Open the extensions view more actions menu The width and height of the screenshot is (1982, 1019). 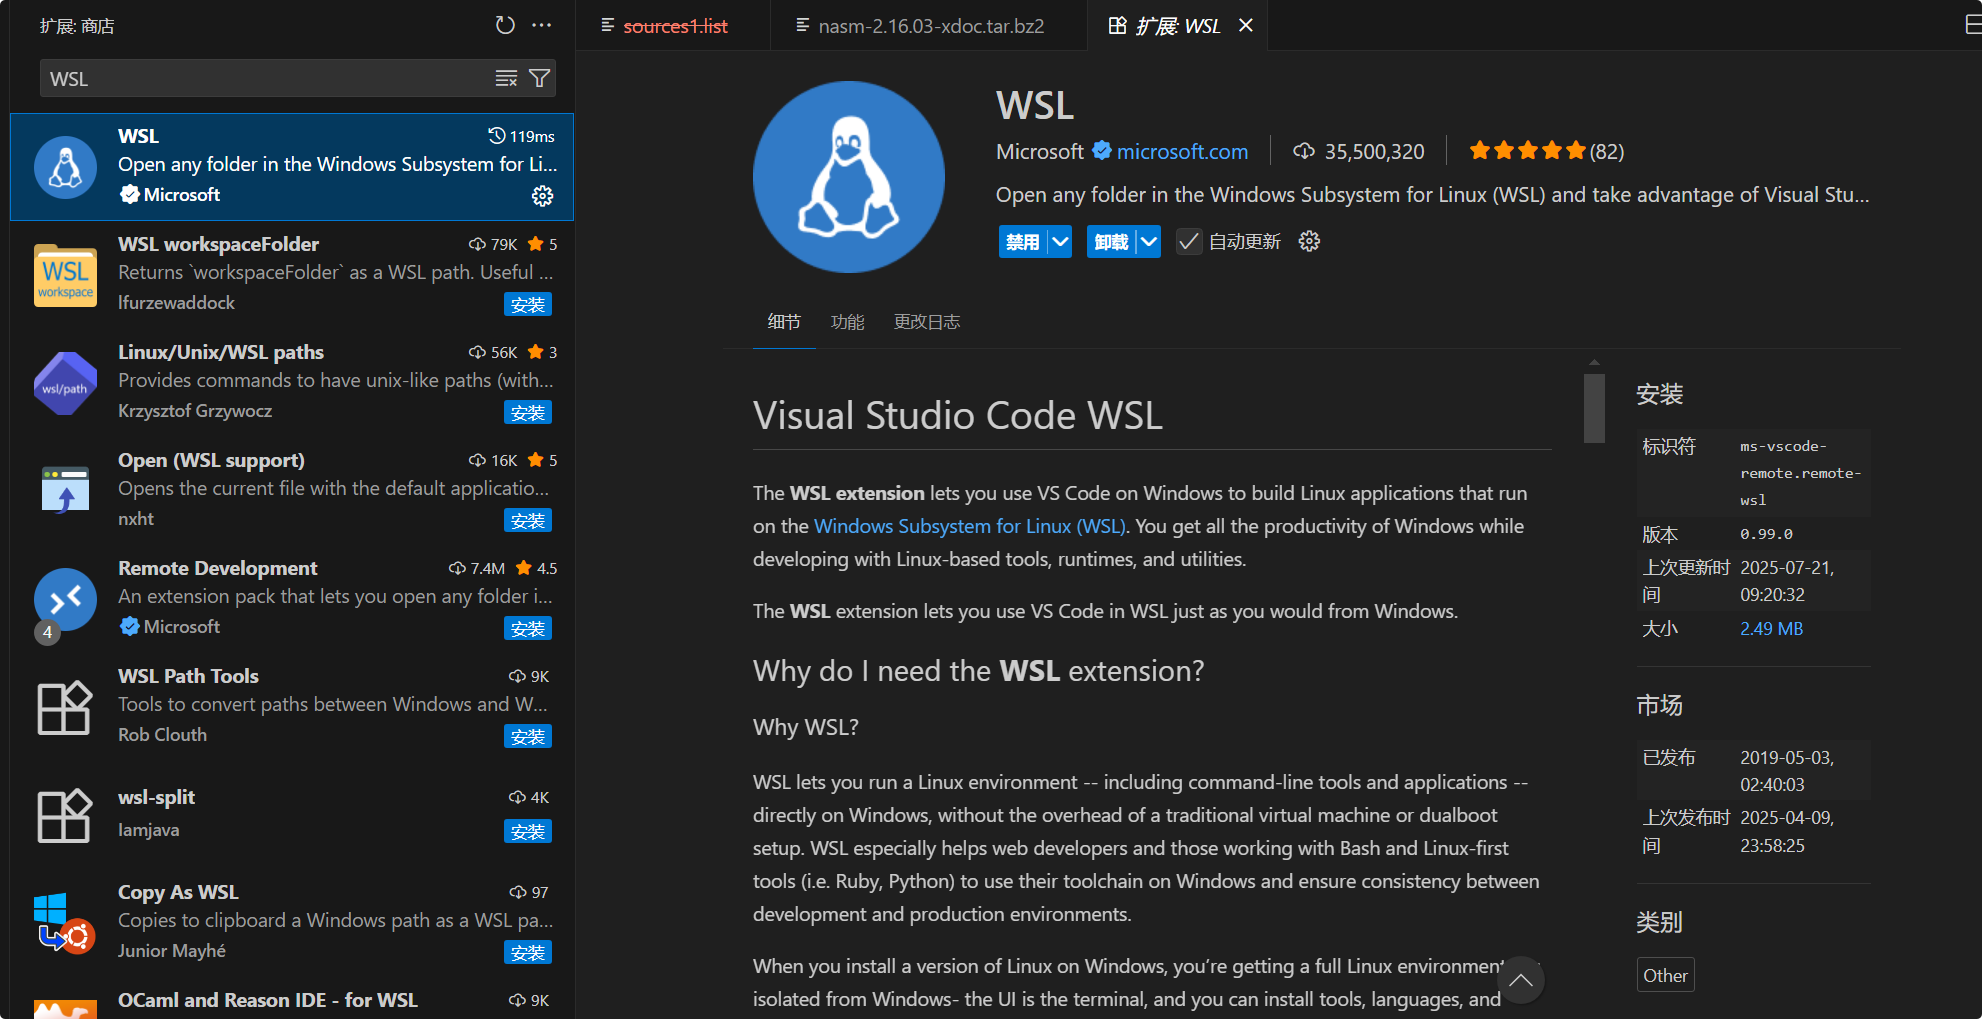pyautogui.click(x=542, y=26)
